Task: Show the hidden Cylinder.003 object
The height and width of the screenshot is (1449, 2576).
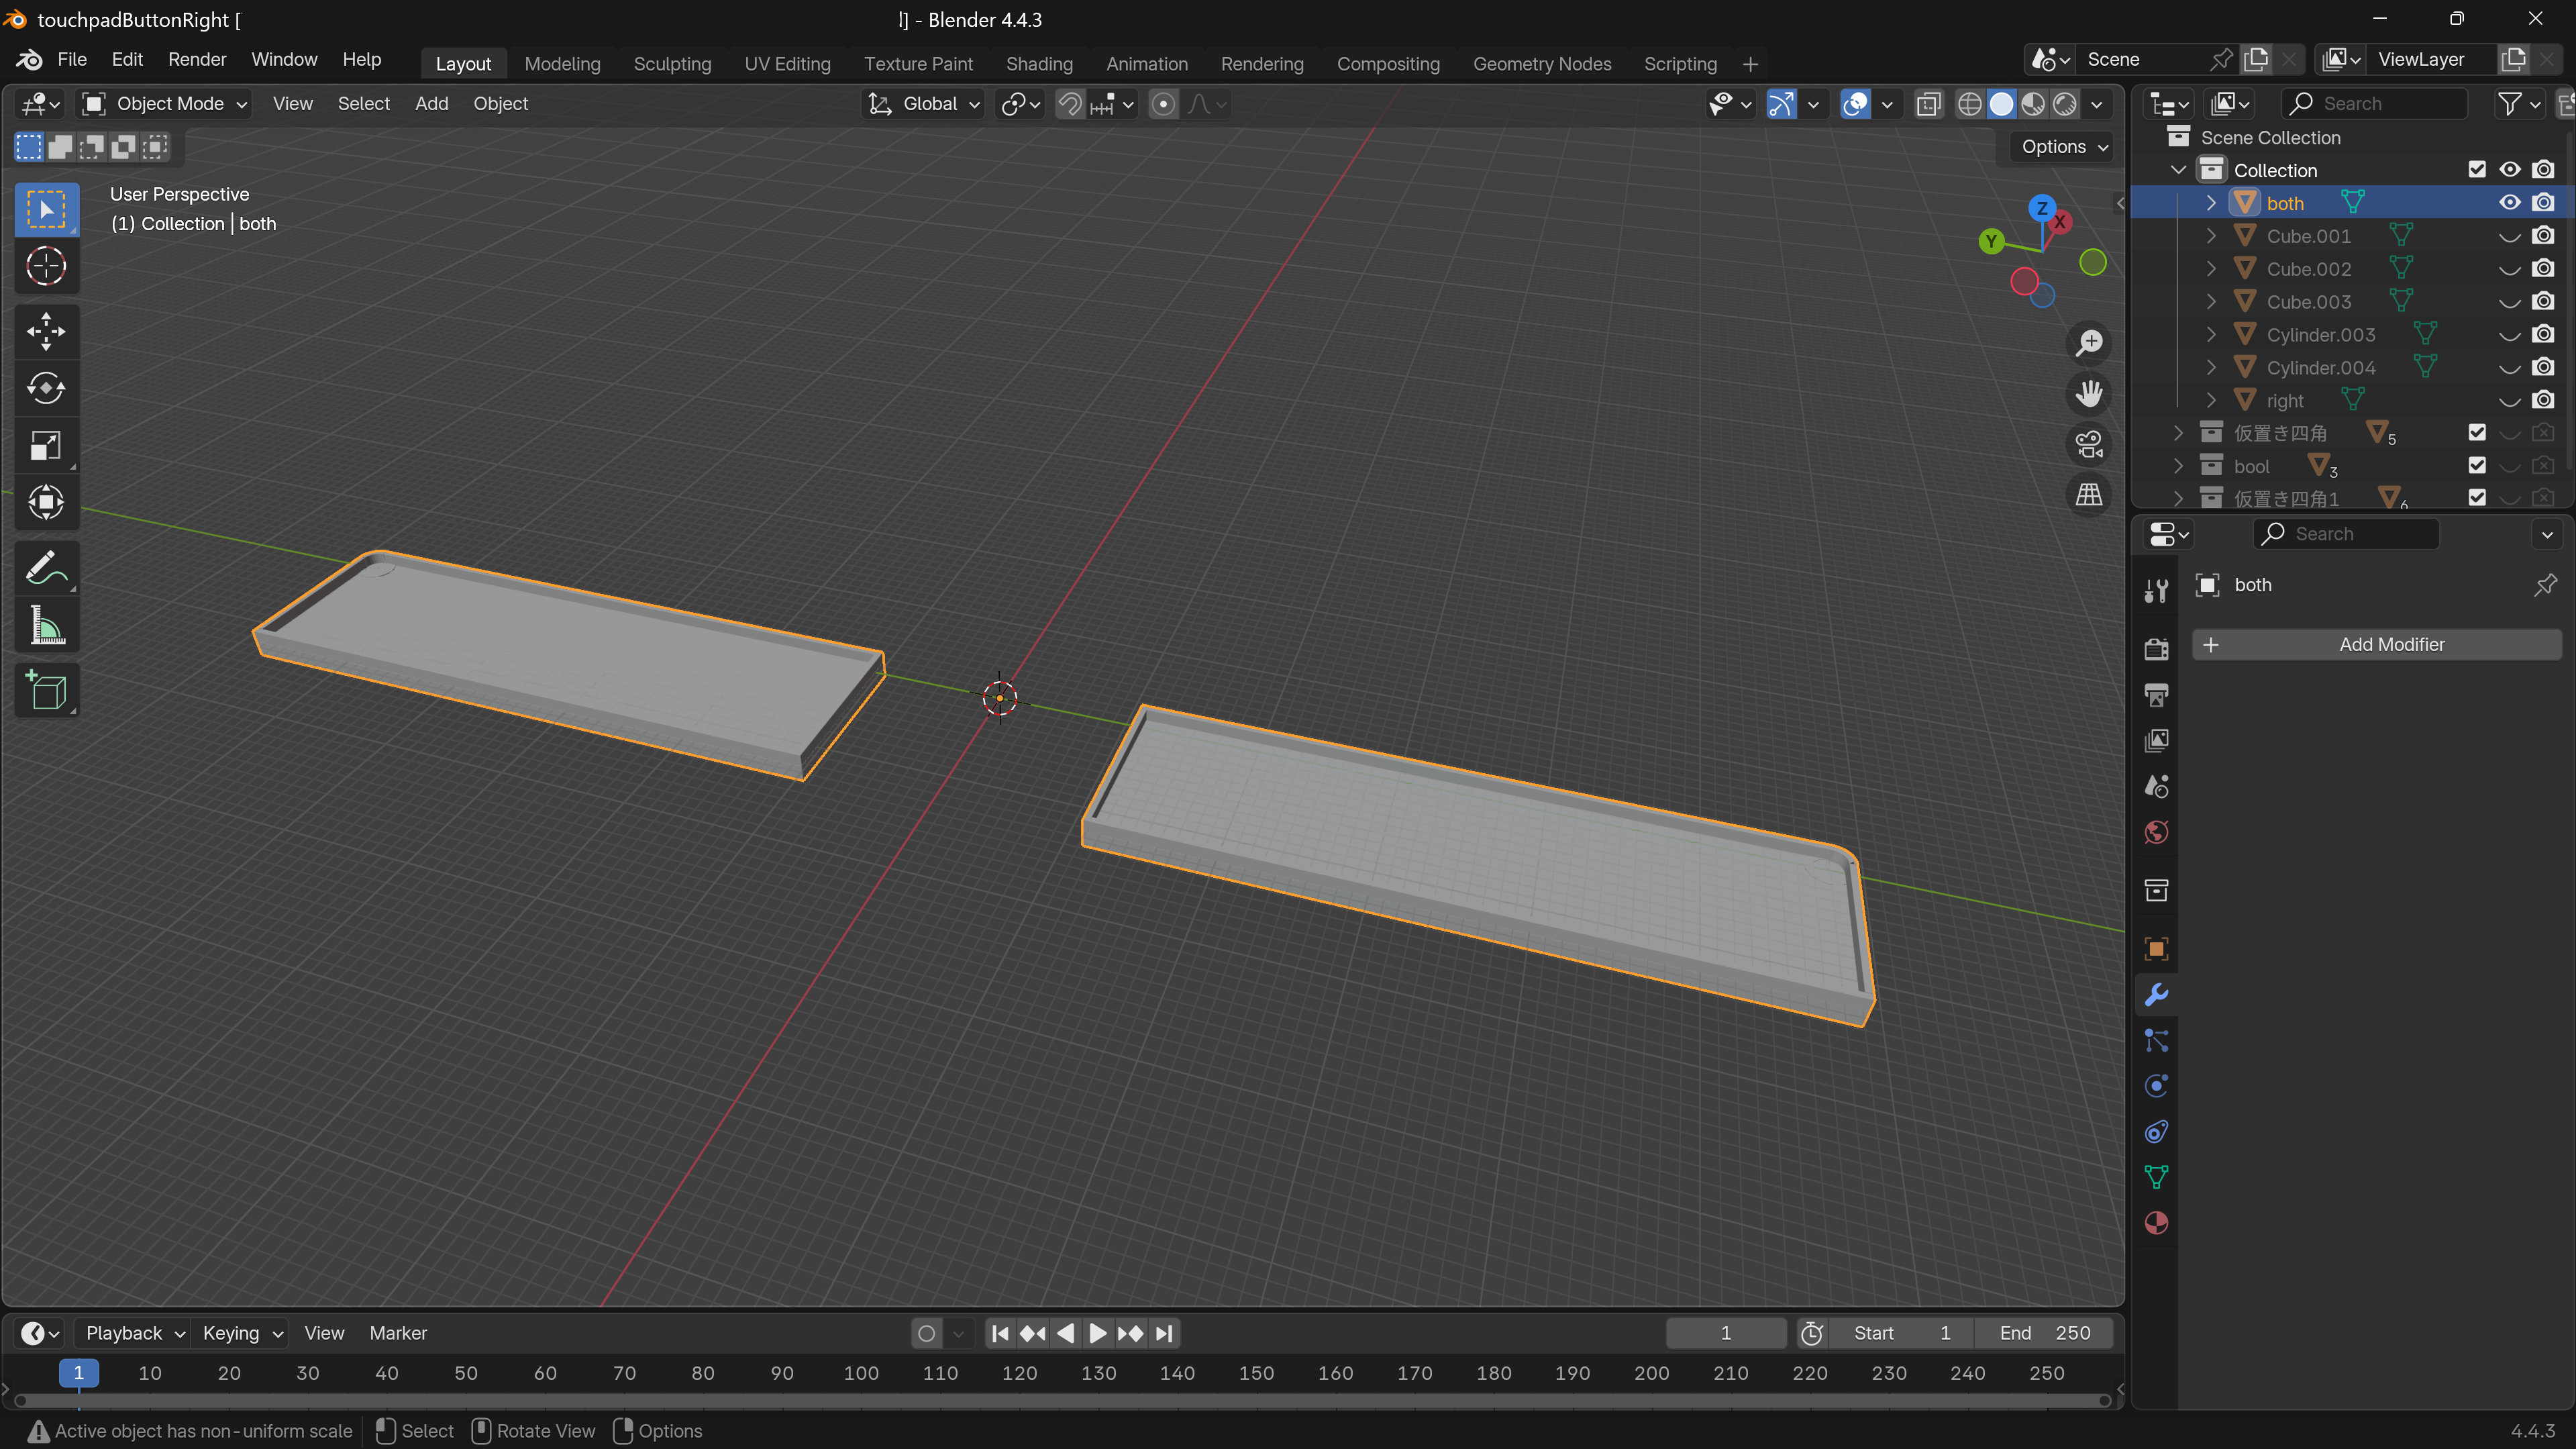Action: click(2509, 335)
